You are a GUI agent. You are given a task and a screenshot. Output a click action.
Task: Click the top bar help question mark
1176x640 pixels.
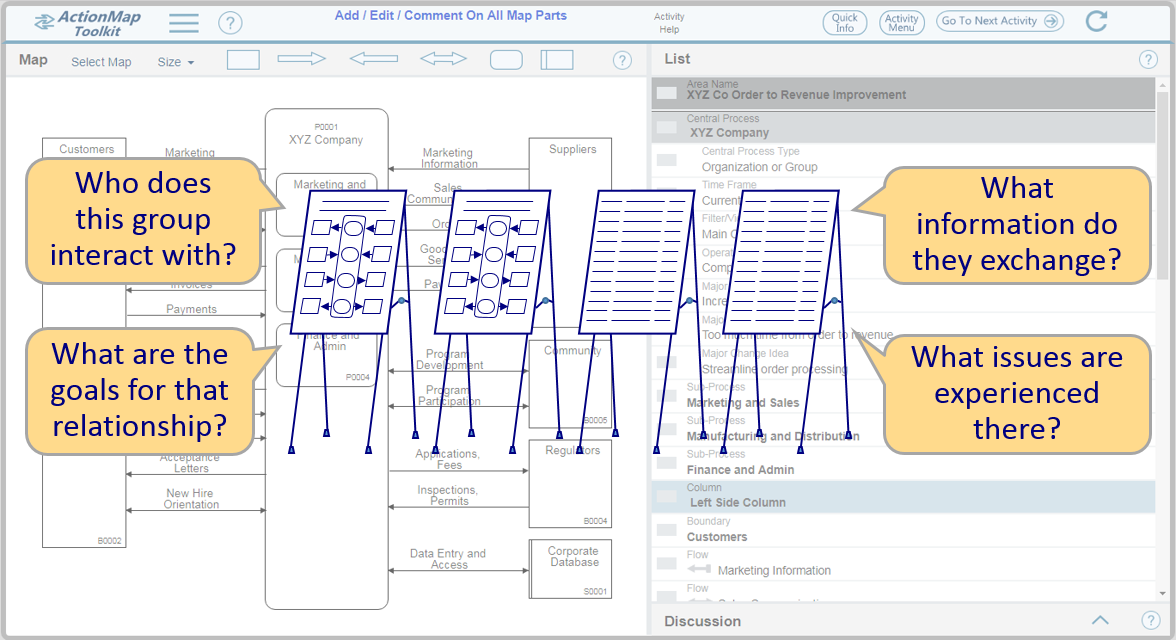pyautogui.click(x=230, y=23)
